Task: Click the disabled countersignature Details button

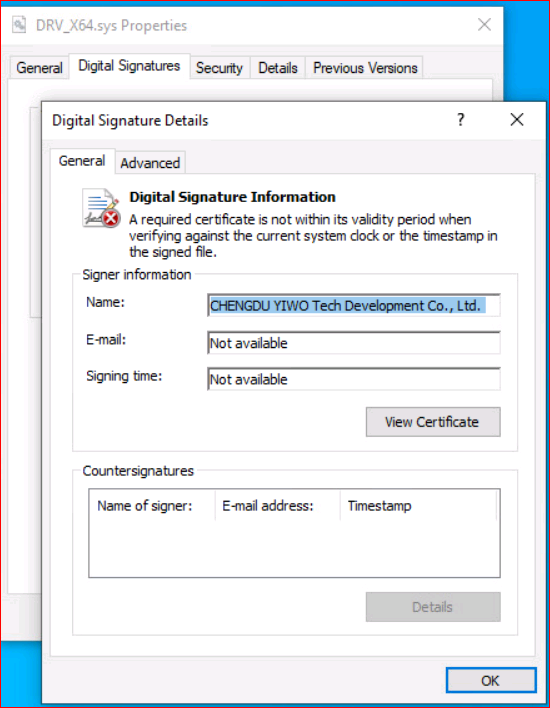Action: (x=433, y=607)
